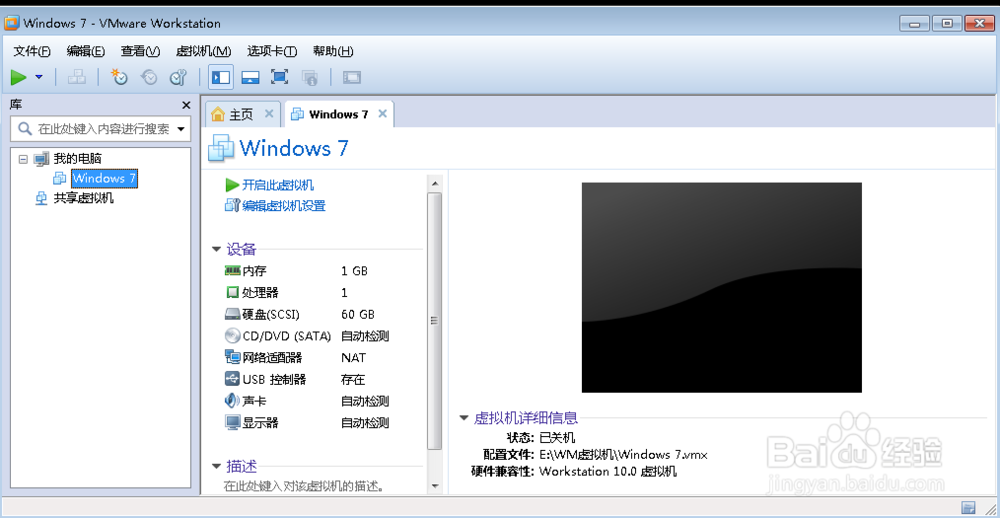The width and height of the screenshot is (1000, 518).
Task: Close the Windows 7 tab
Action: (382, 114)
